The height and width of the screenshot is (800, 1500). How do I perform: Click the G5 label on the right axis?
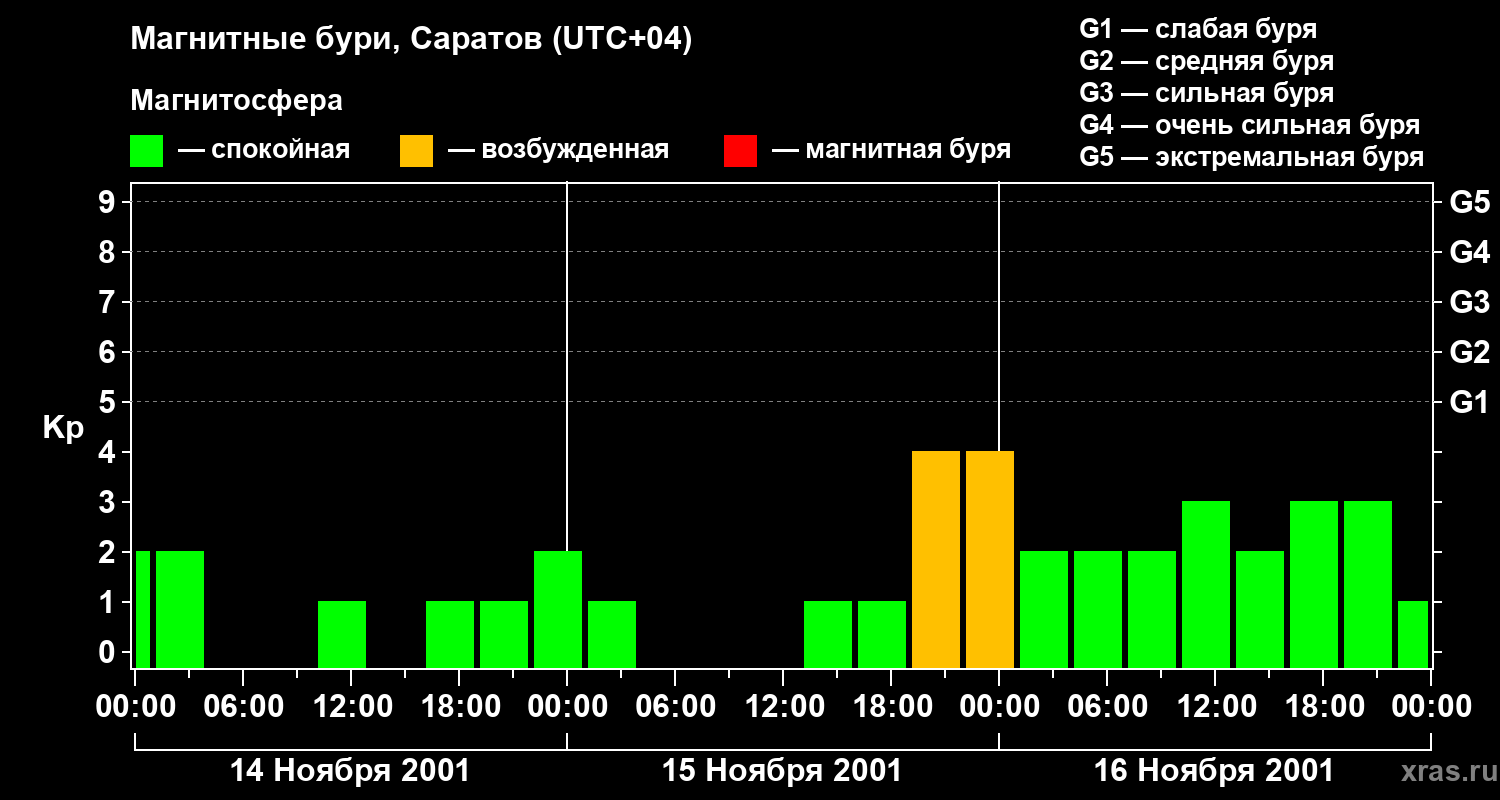click(1469, 202)
